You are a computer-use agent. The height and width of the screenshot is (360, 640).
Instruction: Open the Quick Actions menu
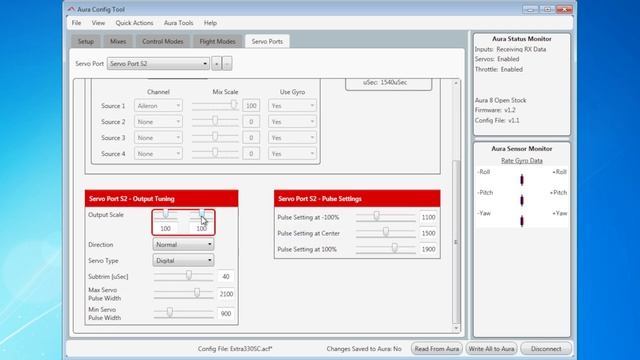click(x=134, y=23)
